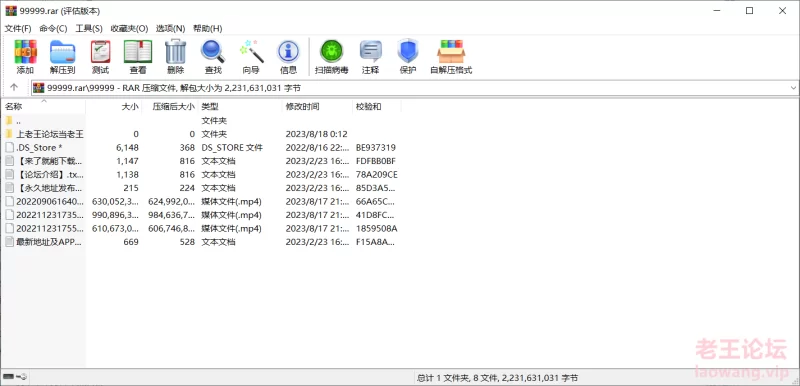
Task: Click the DS_STORE 文件 type cell
Action: pos(232,147)
